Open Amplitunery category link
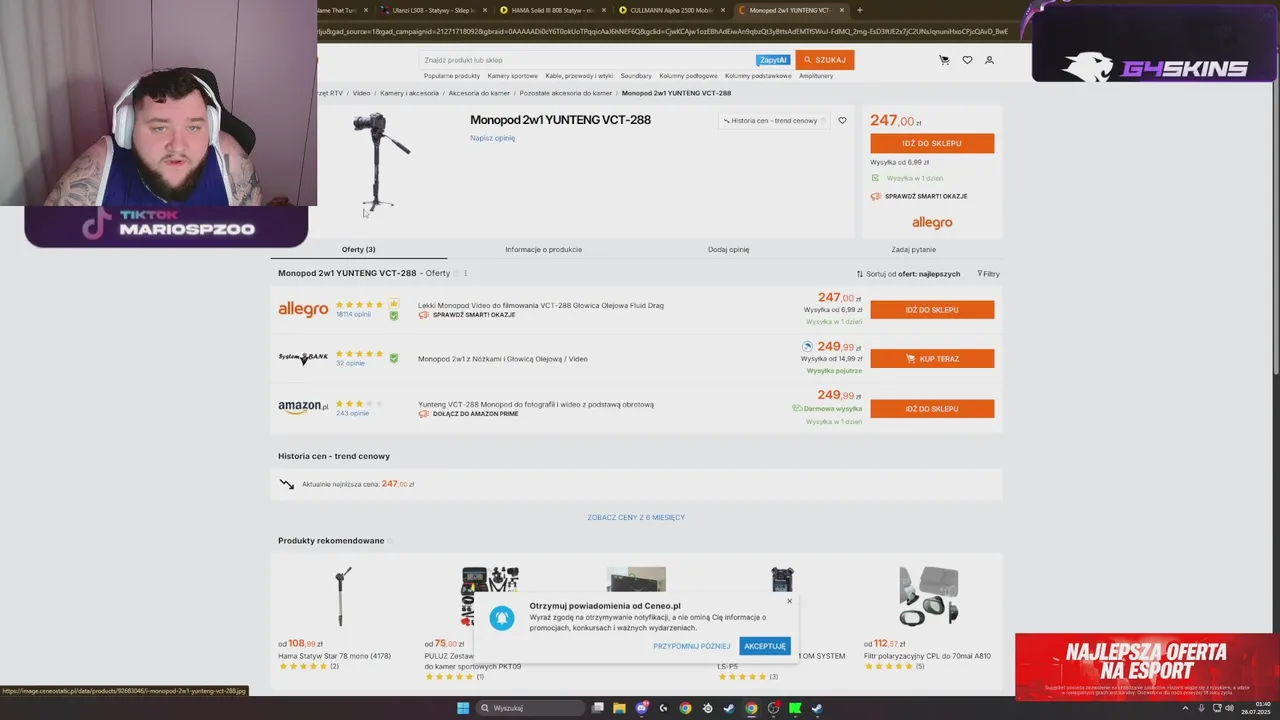1280x720 pixels. click(x=816, y=76)
